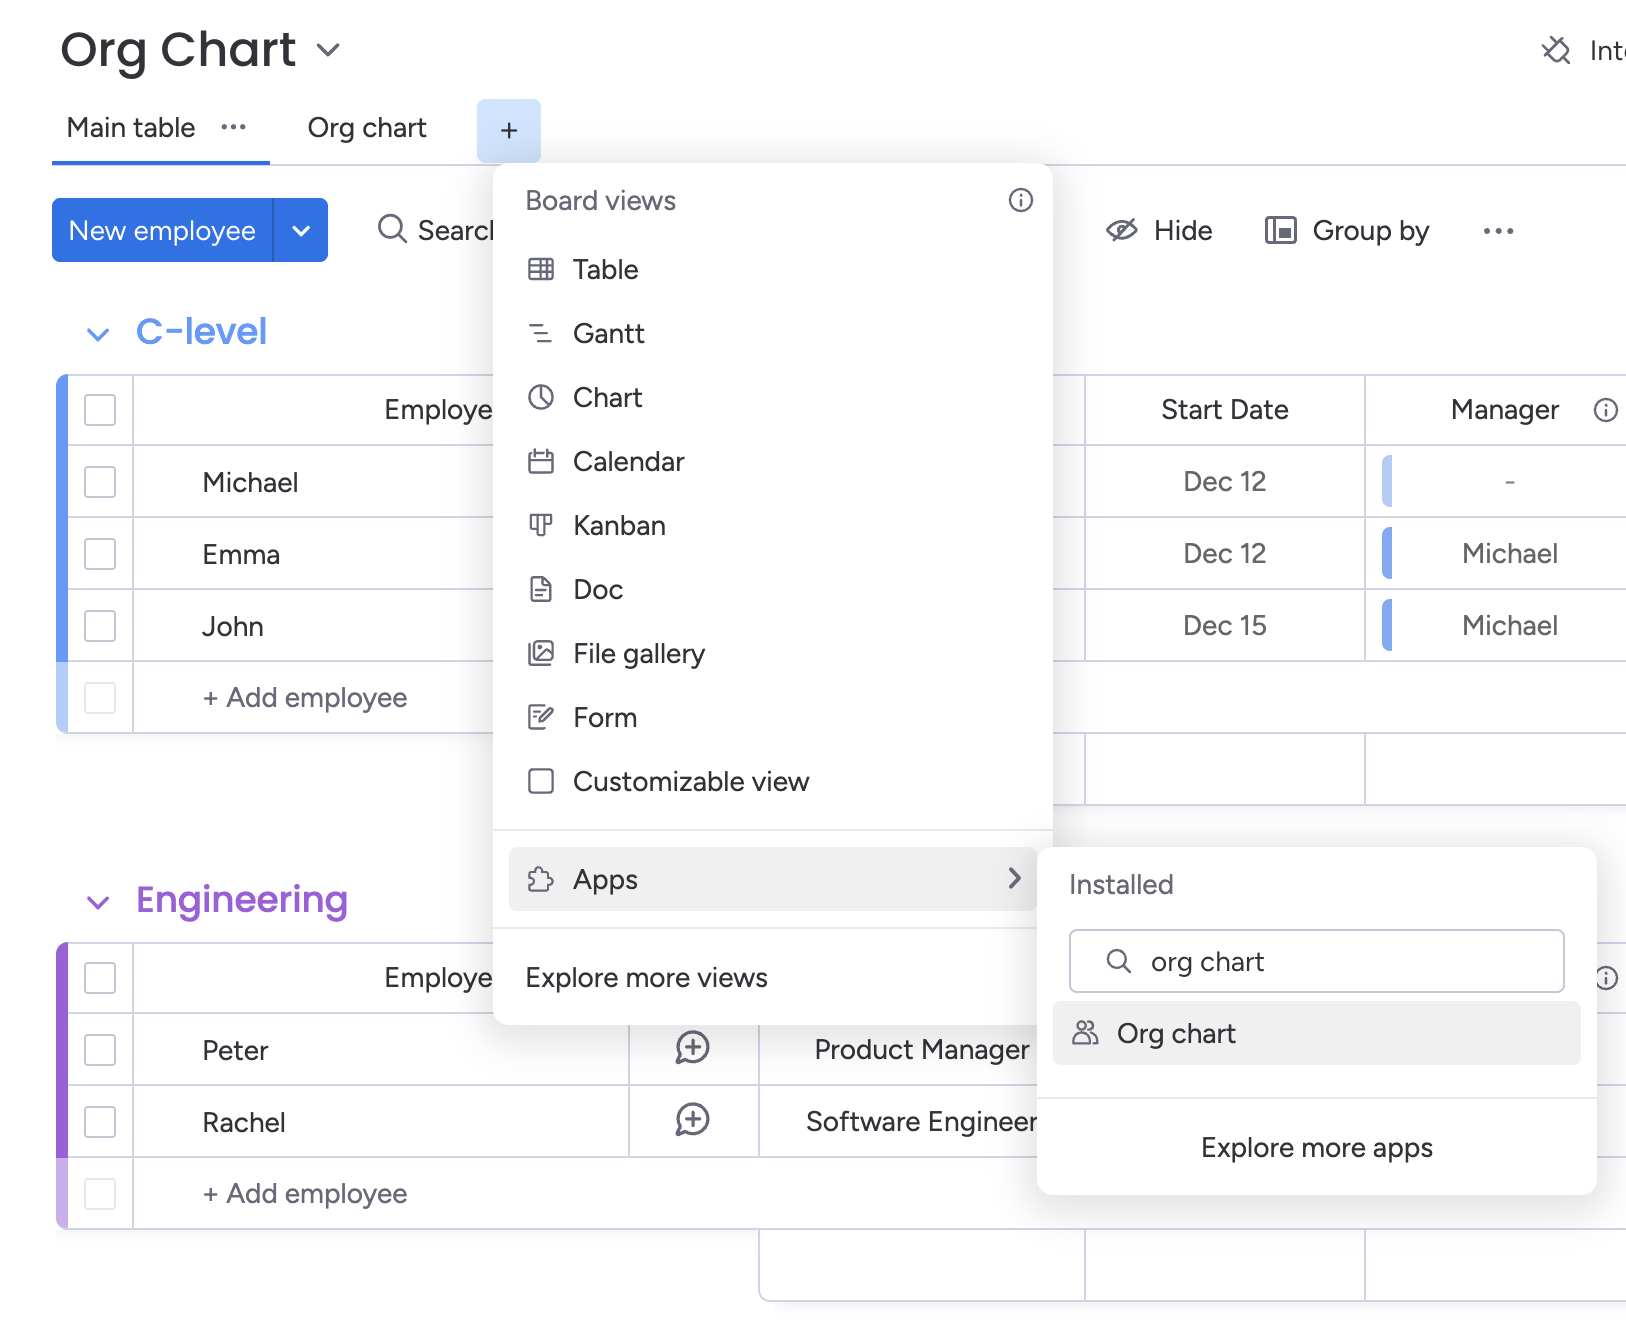This screenshot has height=1328, width=1626.
Task: Collapse the C-level group
Action: click(98, 334)
